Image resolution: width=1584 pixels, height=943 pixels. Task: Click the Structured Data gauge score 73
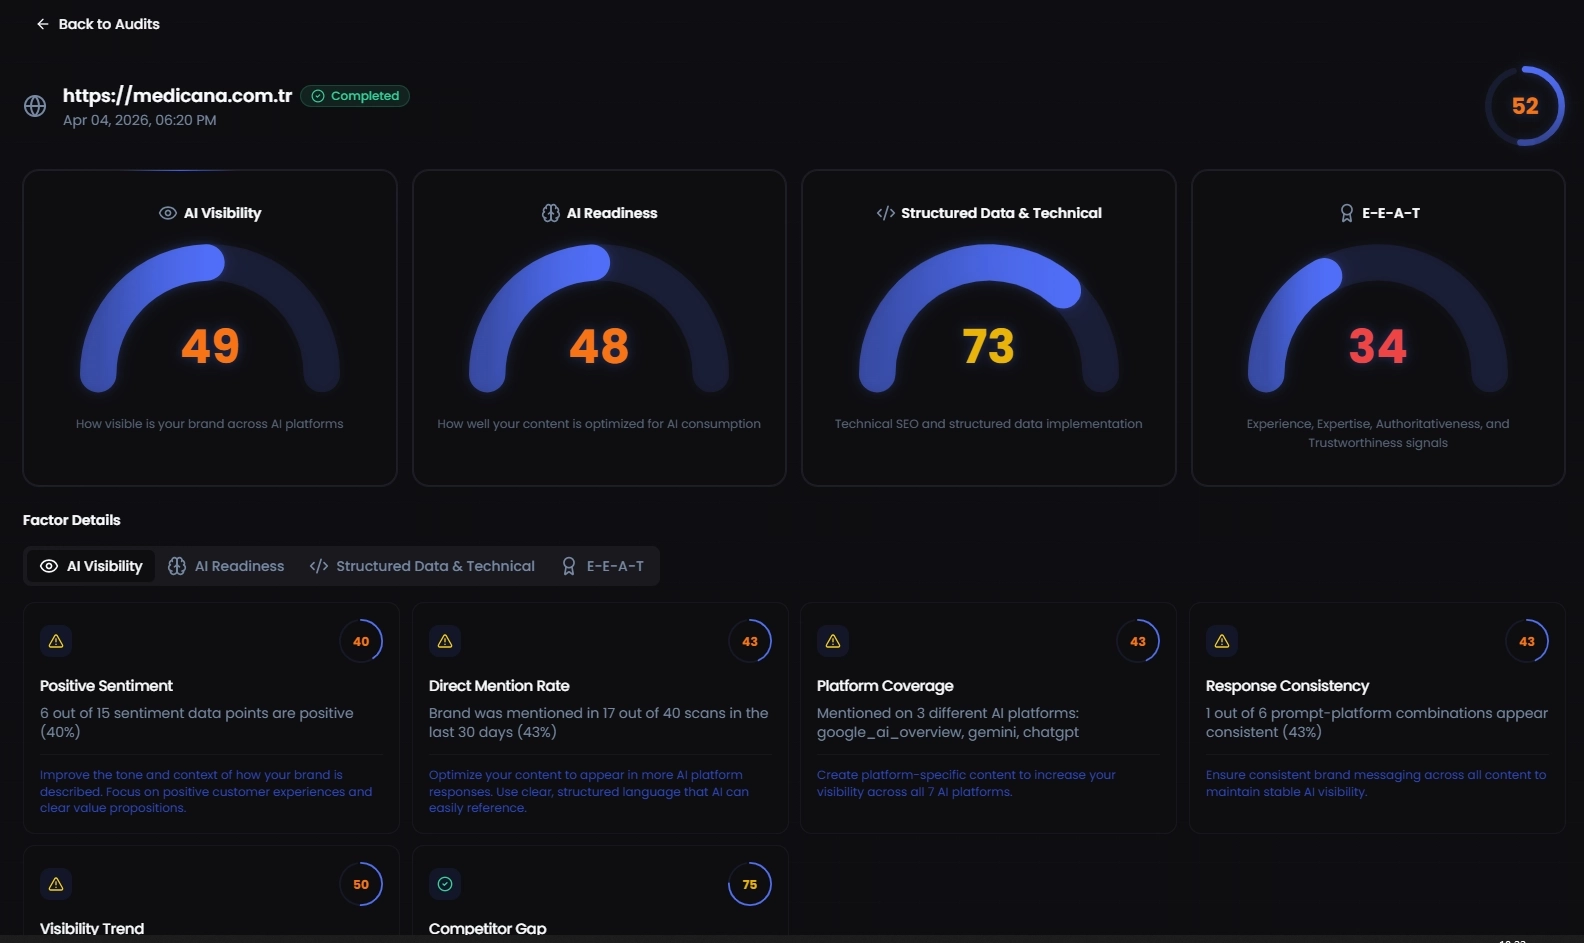click(988, 346)
